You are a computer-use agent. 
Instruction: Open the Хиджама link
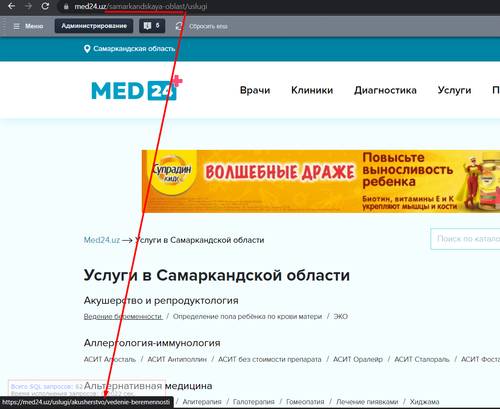point(424,402)
